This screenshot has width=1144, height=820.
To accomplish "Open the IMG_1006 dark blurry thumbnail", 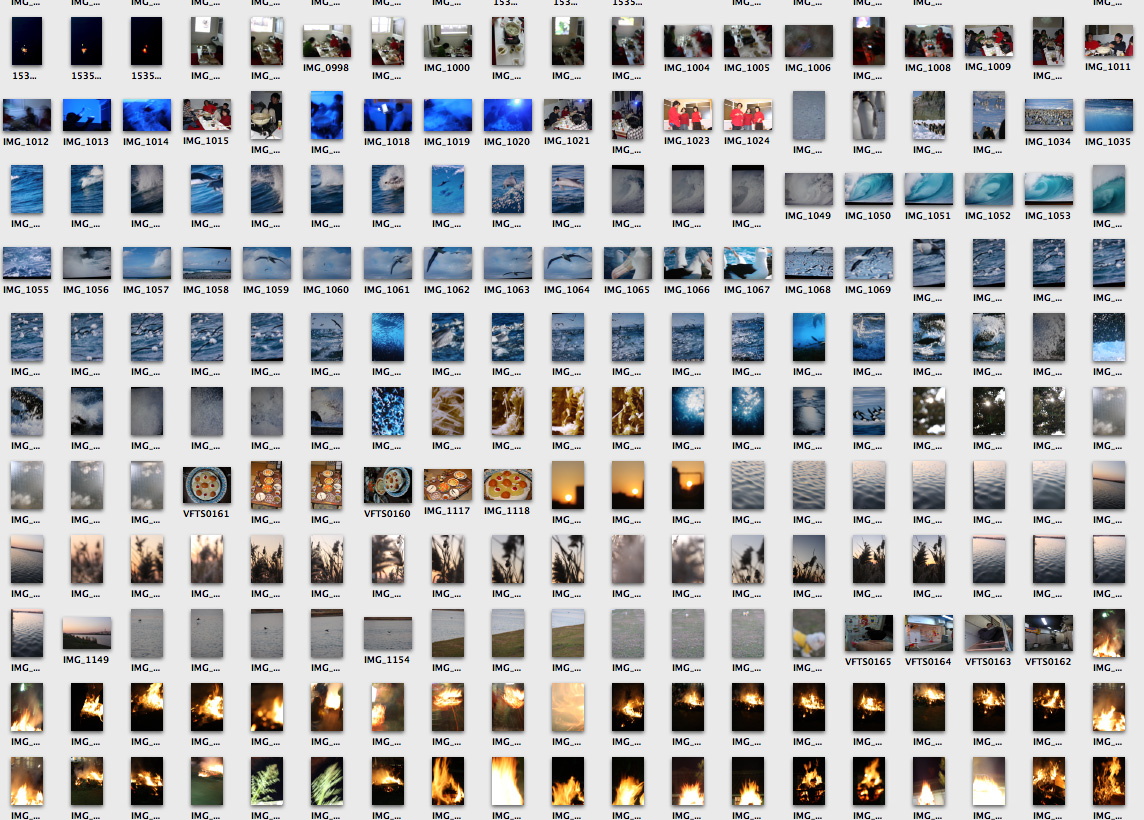I will click(808, 42).
